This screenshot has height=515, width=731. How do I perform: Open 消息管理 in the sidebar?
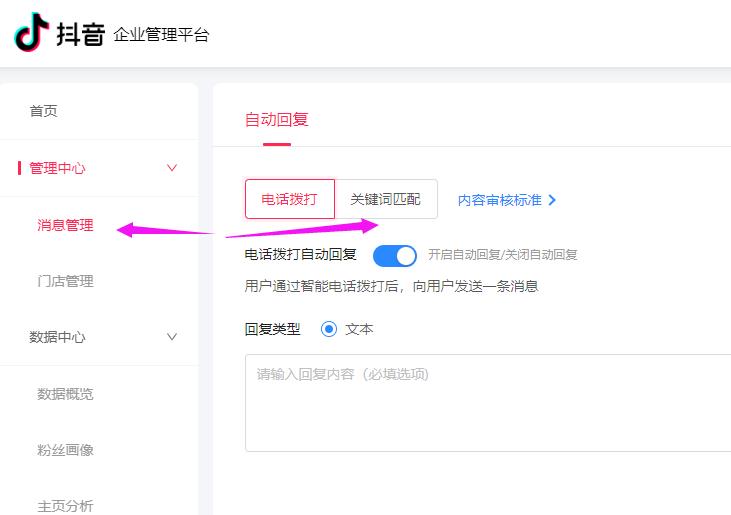65,225
